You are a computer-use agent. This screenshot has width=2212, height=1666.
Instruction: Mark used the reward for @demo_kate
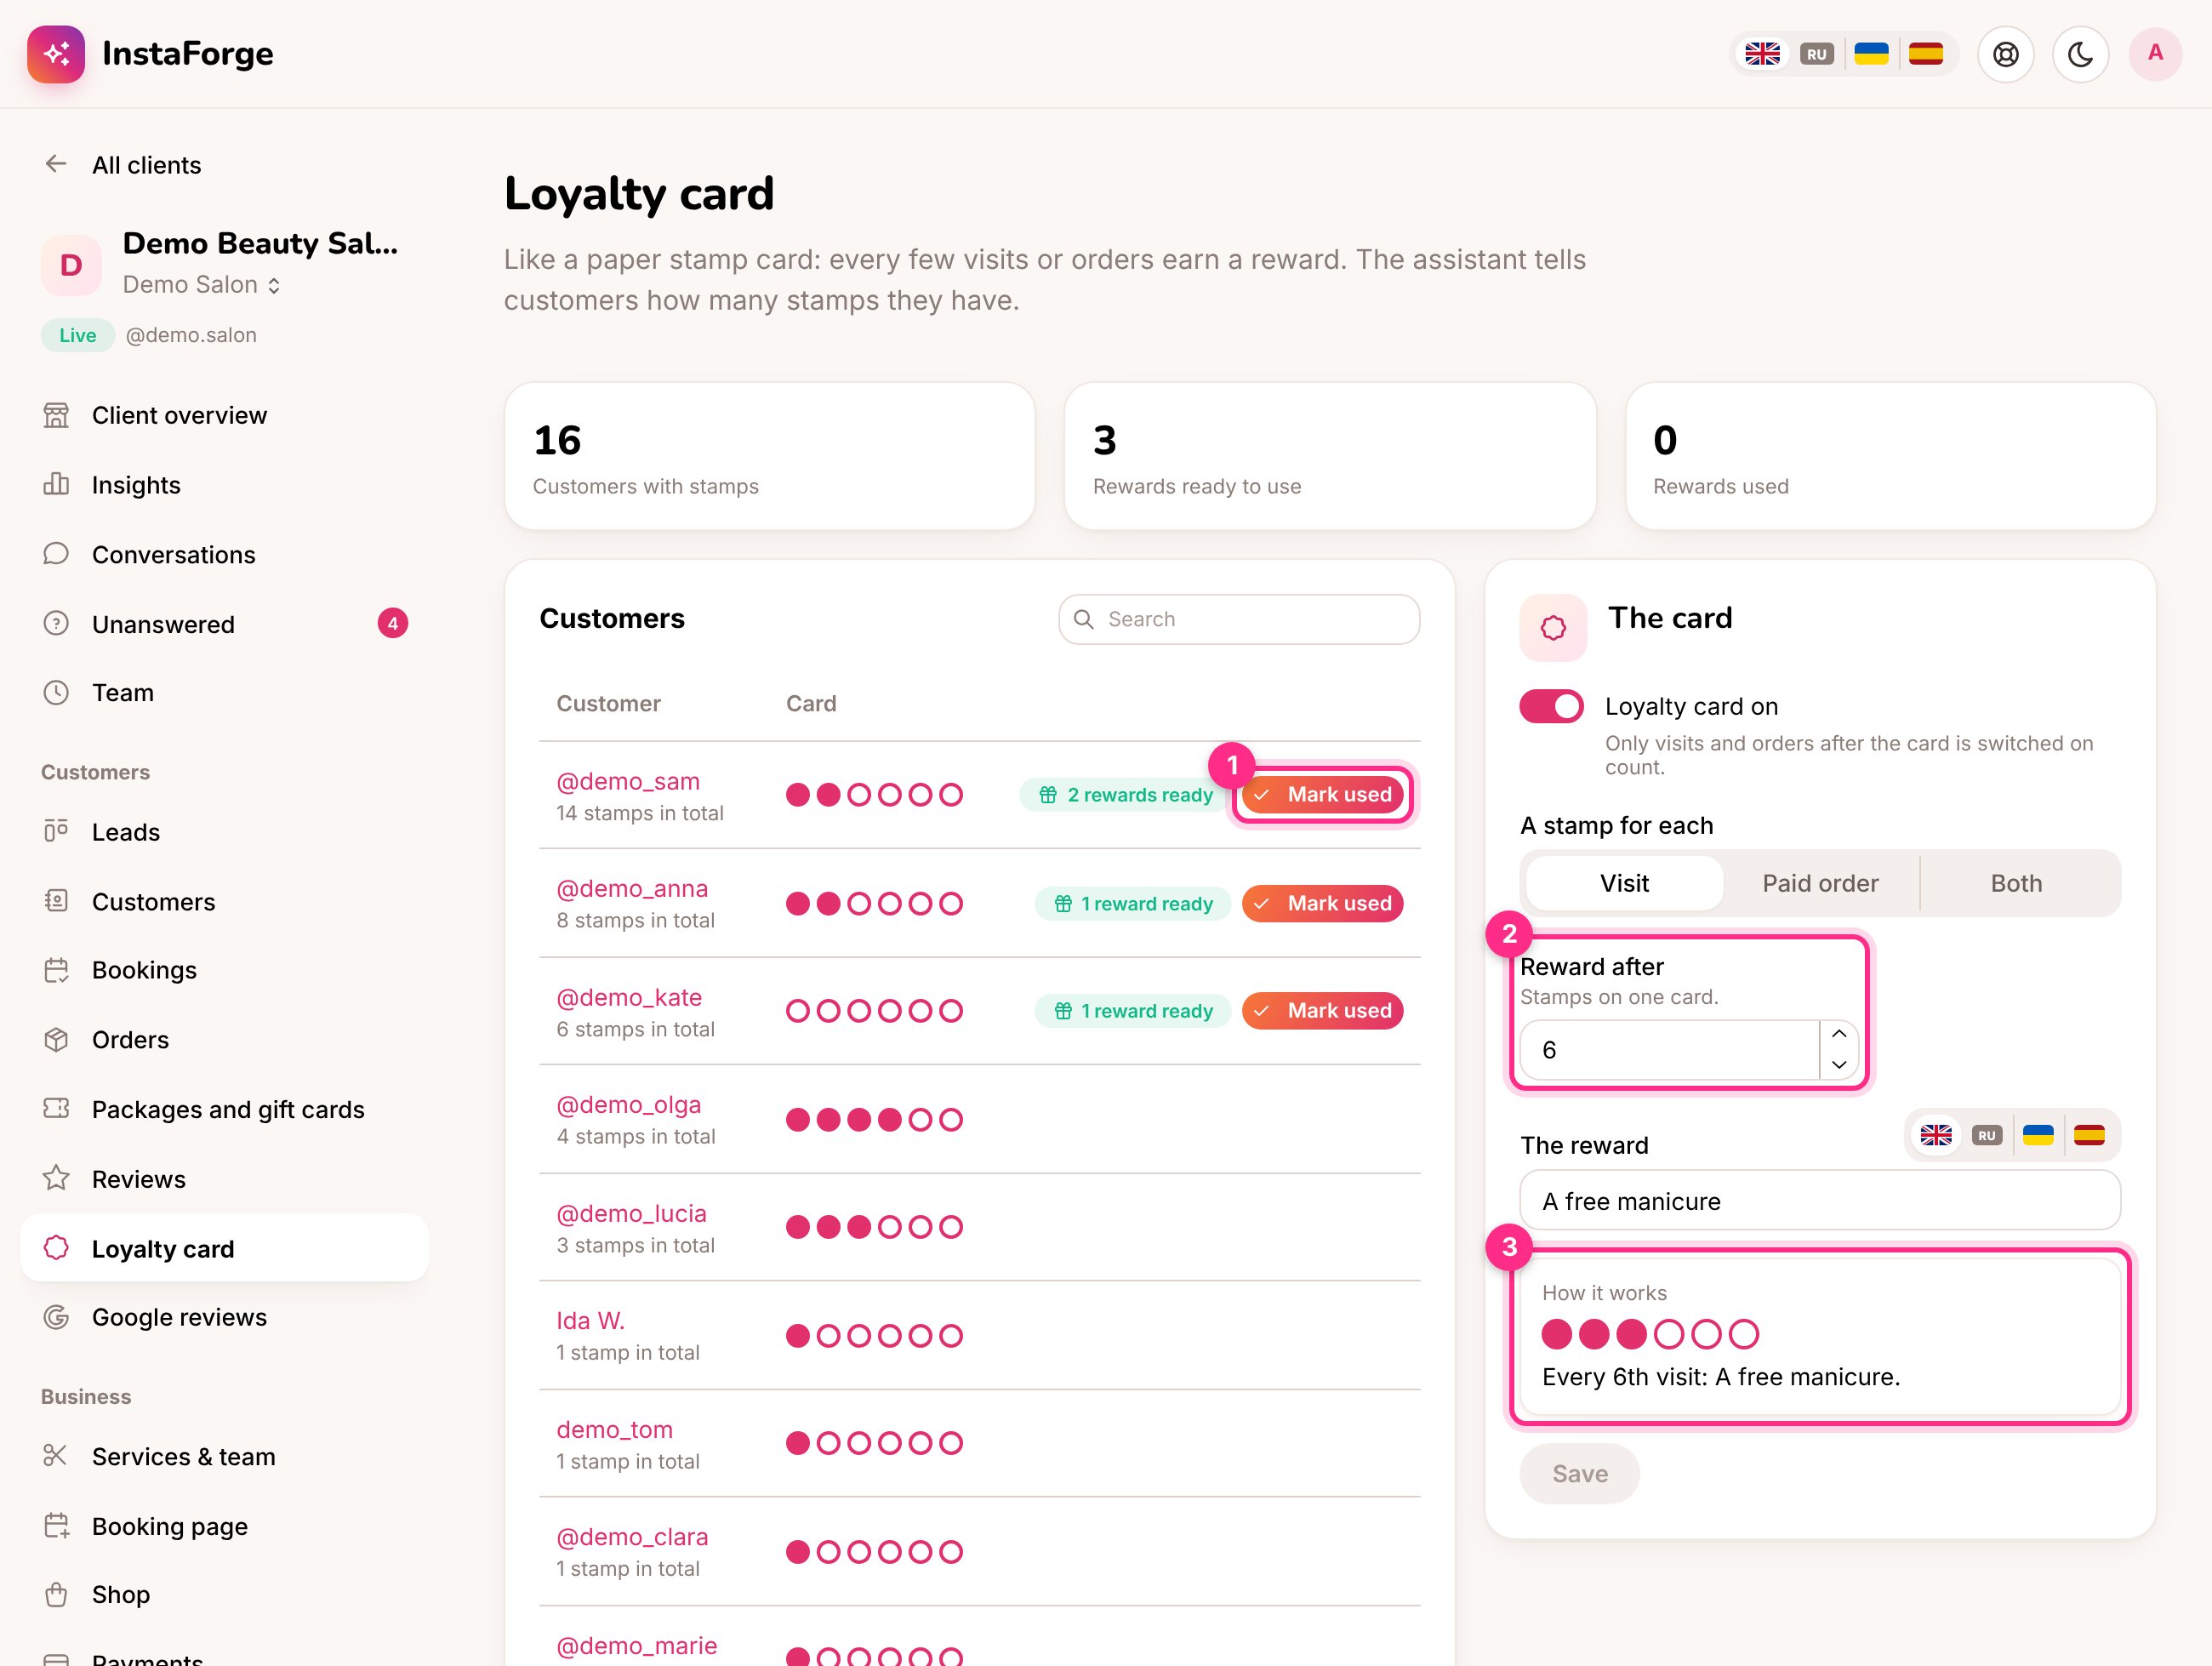coord(1322,1011)
